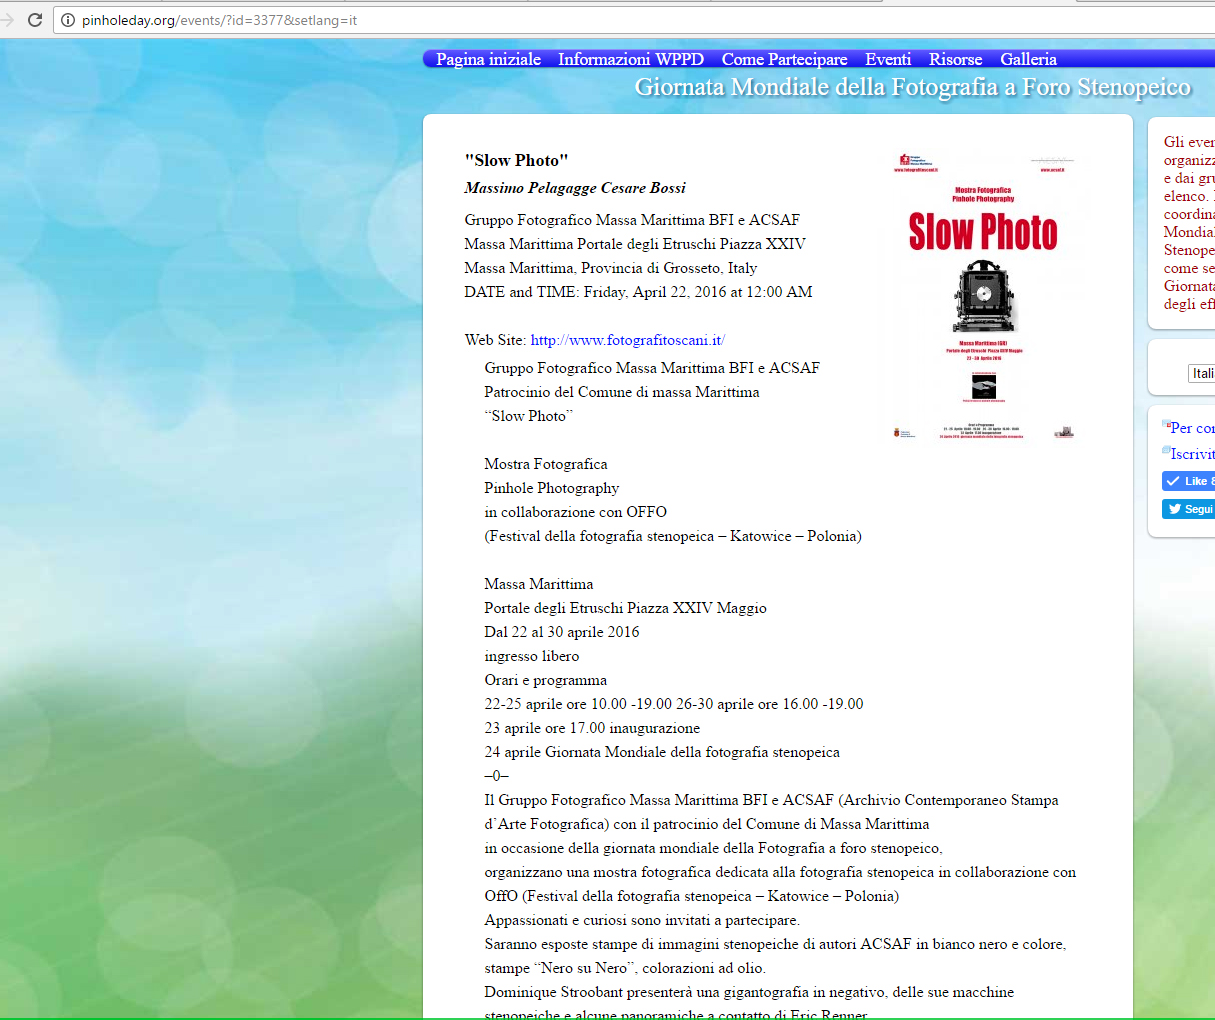Open the Come Partecipare menu

[x=784, y=59]
